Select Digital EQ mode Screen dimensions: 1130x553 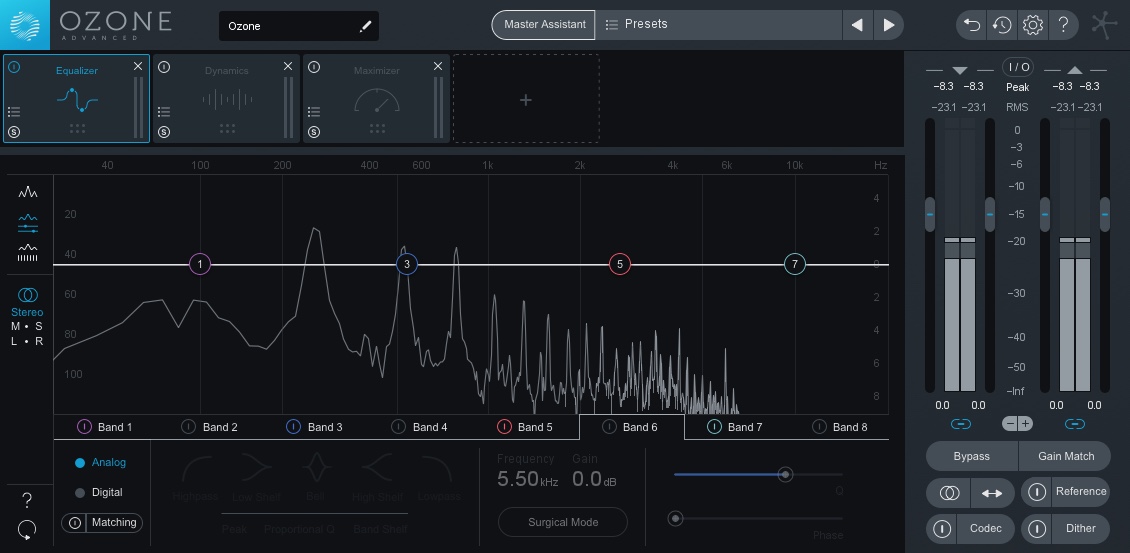(x=99, y=492)
